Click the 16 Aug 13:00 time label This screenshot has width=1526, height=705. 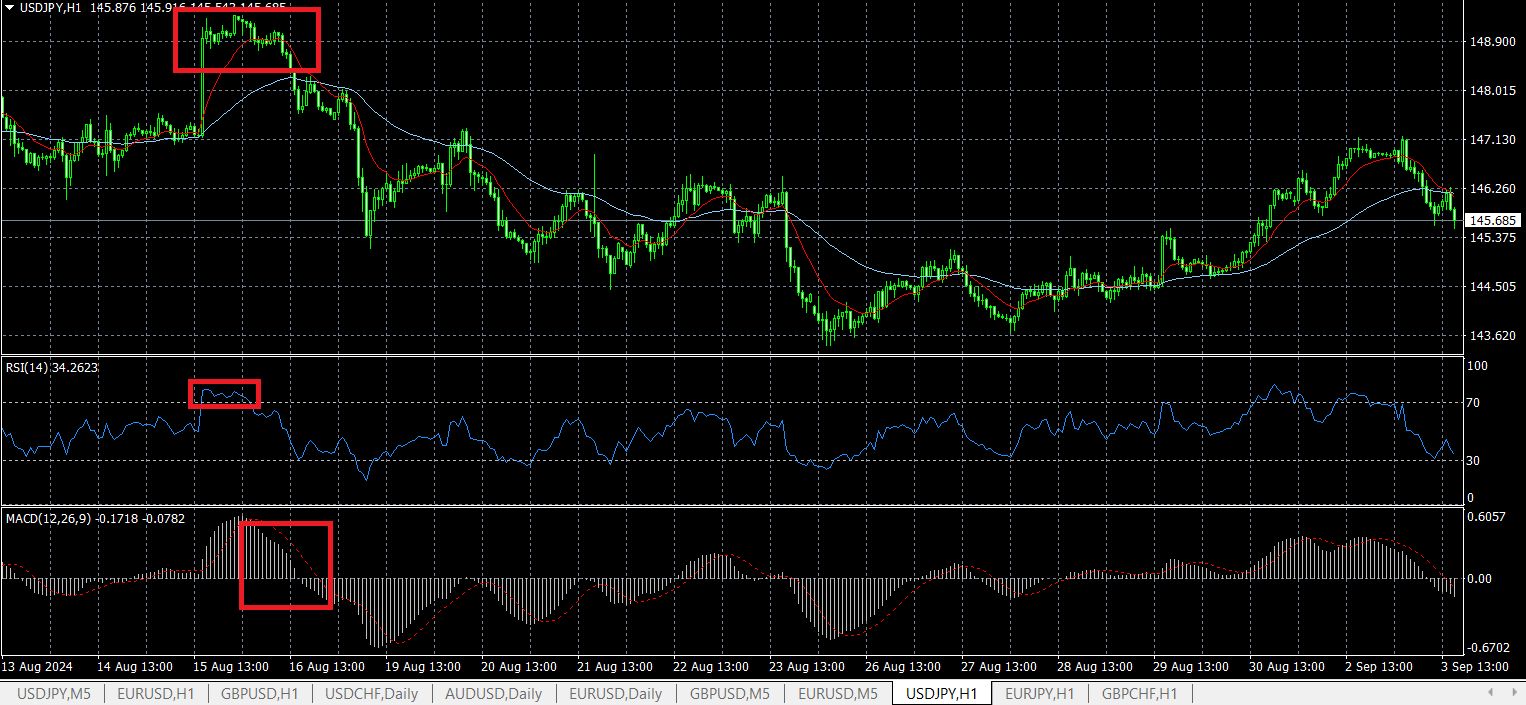click(x=327, y=667)
